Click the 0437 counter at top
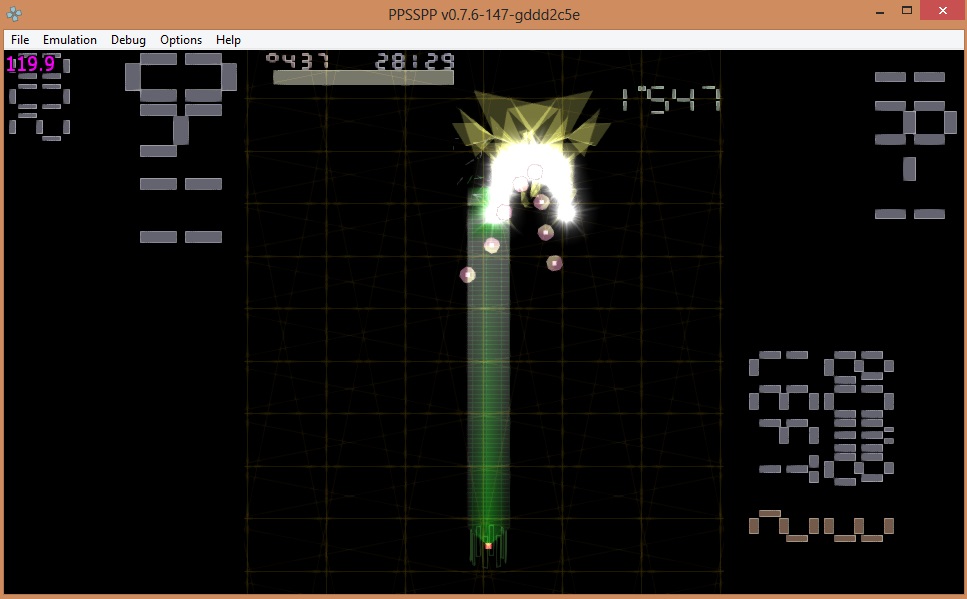 pyautogui.click(x=298, y=61)
